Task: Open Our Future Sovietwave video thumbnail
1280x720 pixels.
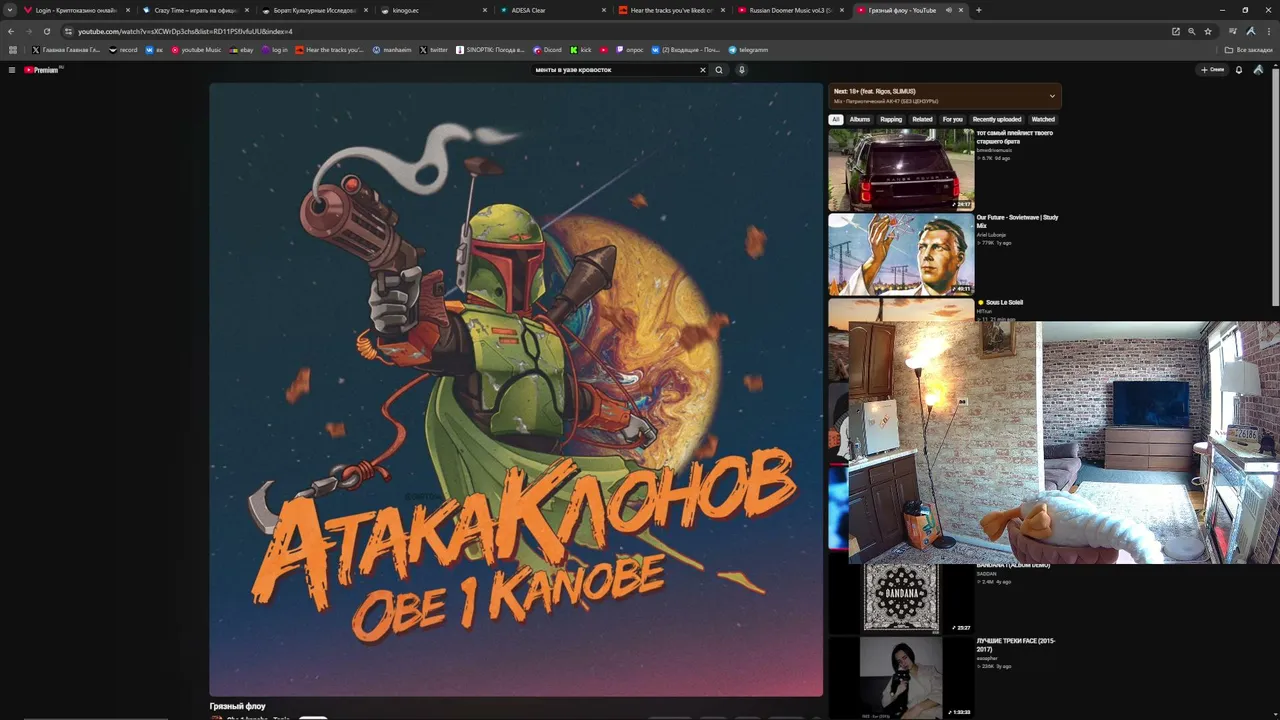Action: pos(901,255)
